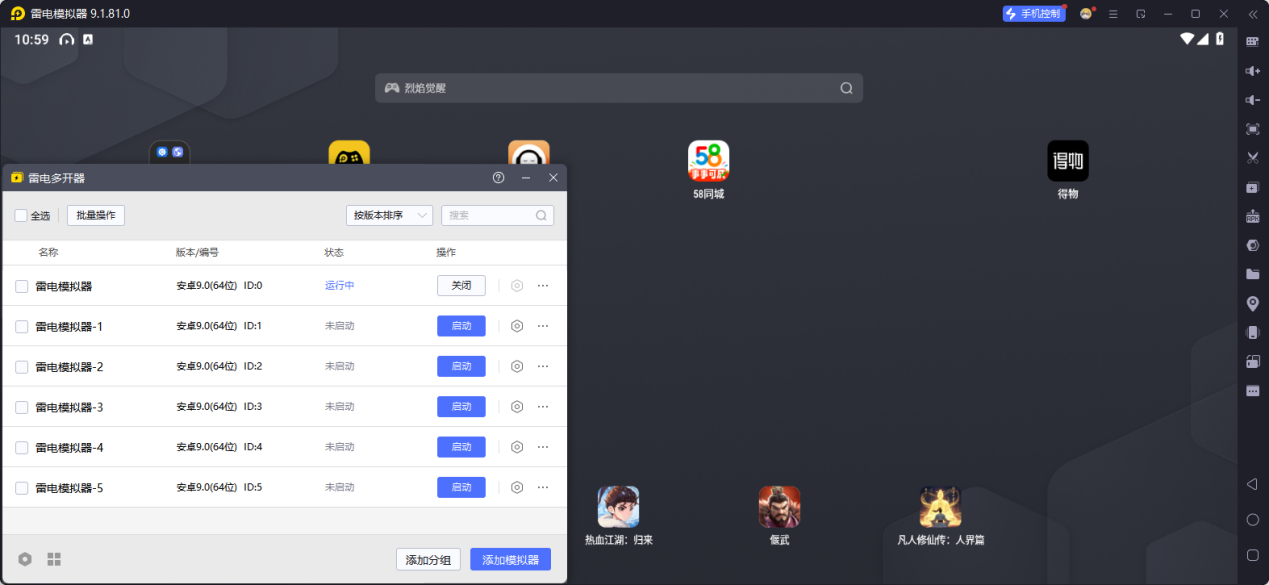Check the 全选 checkbox

coord(21,215)
